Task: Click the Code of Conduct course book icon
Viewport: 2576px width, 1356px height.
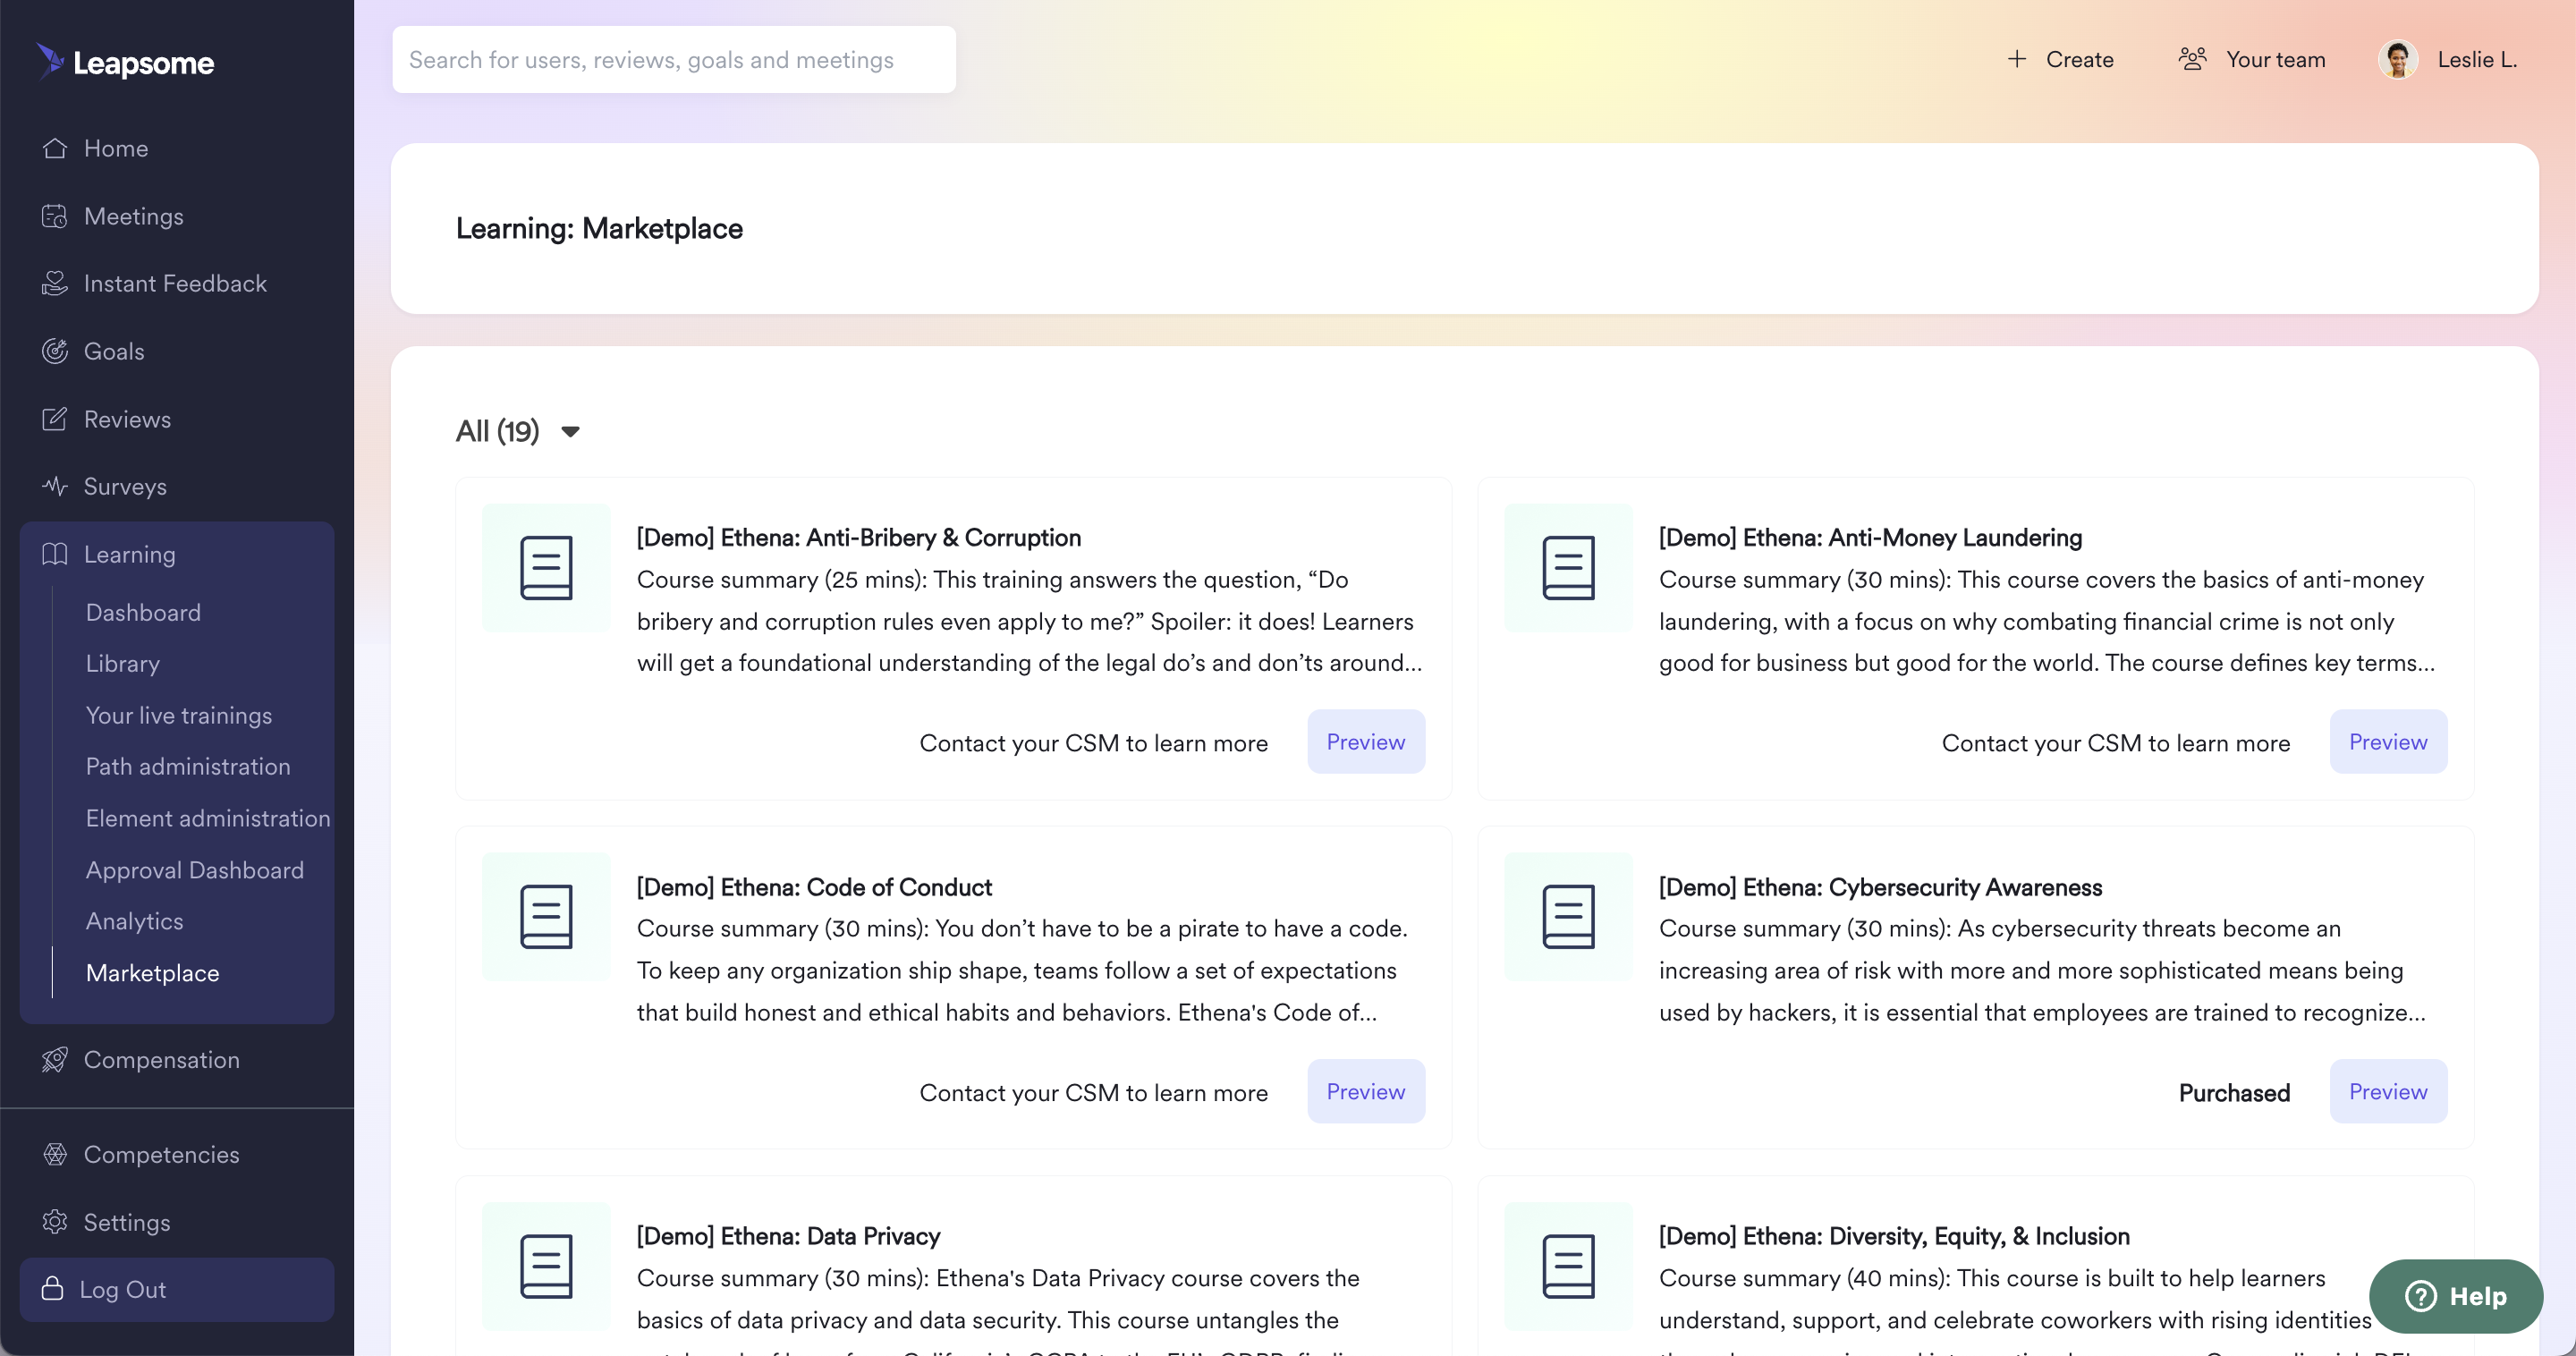Action: (546, 917)
